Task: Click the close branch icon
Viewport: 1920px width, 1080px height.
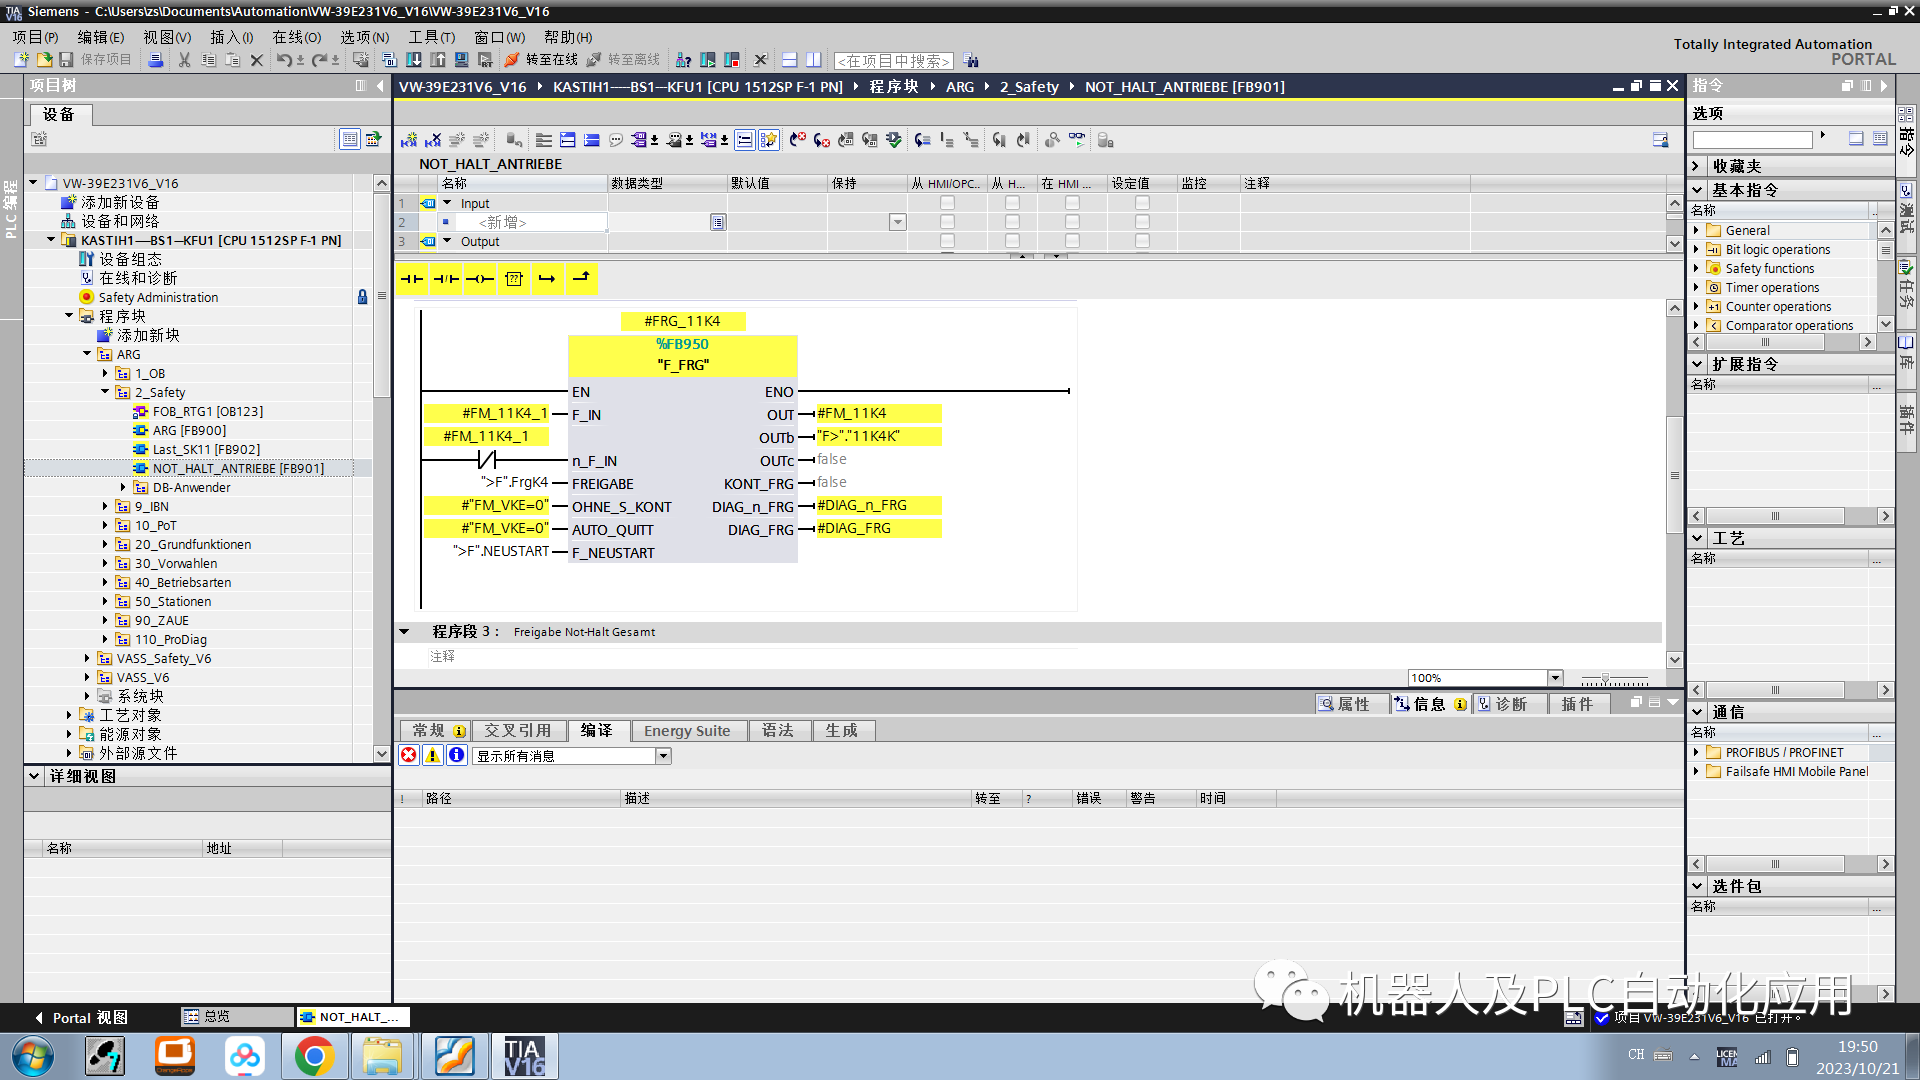Action: click(581, 279)
